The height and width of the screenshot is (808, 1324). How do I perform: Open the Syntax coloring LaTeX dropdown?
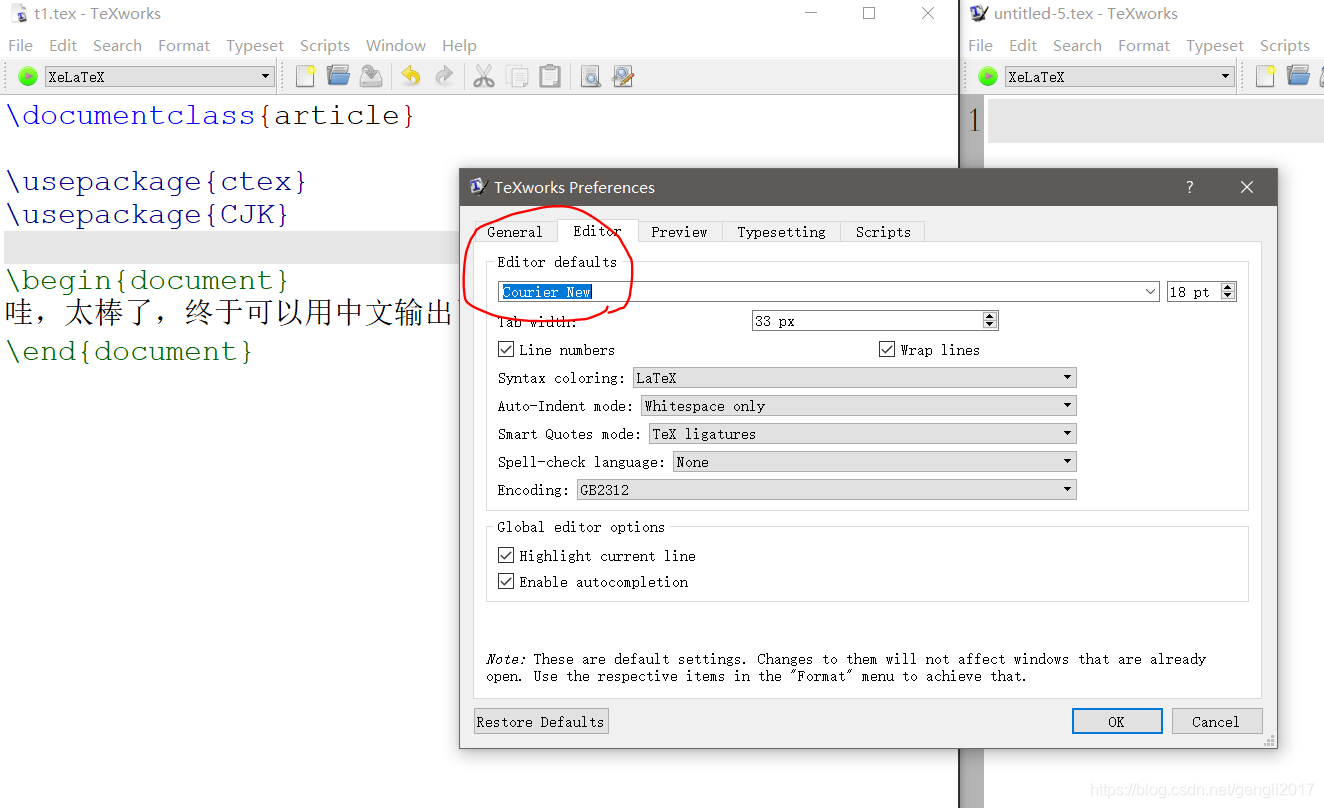854,378
